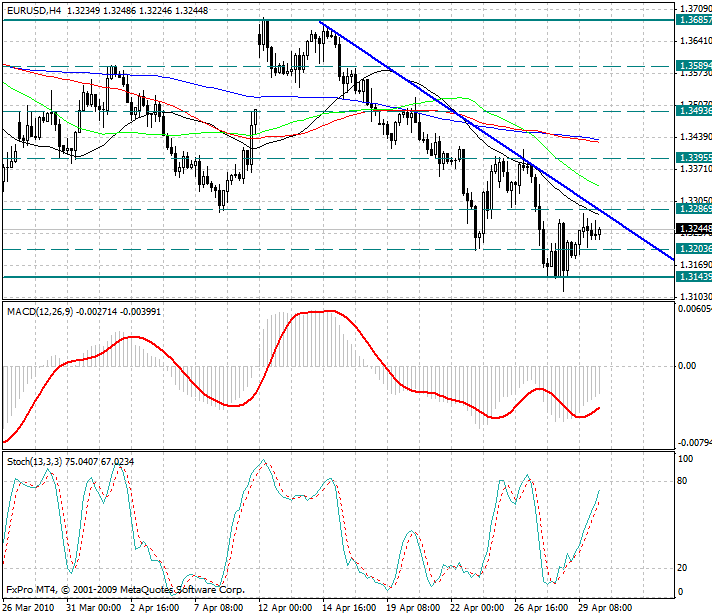Select the 1.3143 support level label

694,277
